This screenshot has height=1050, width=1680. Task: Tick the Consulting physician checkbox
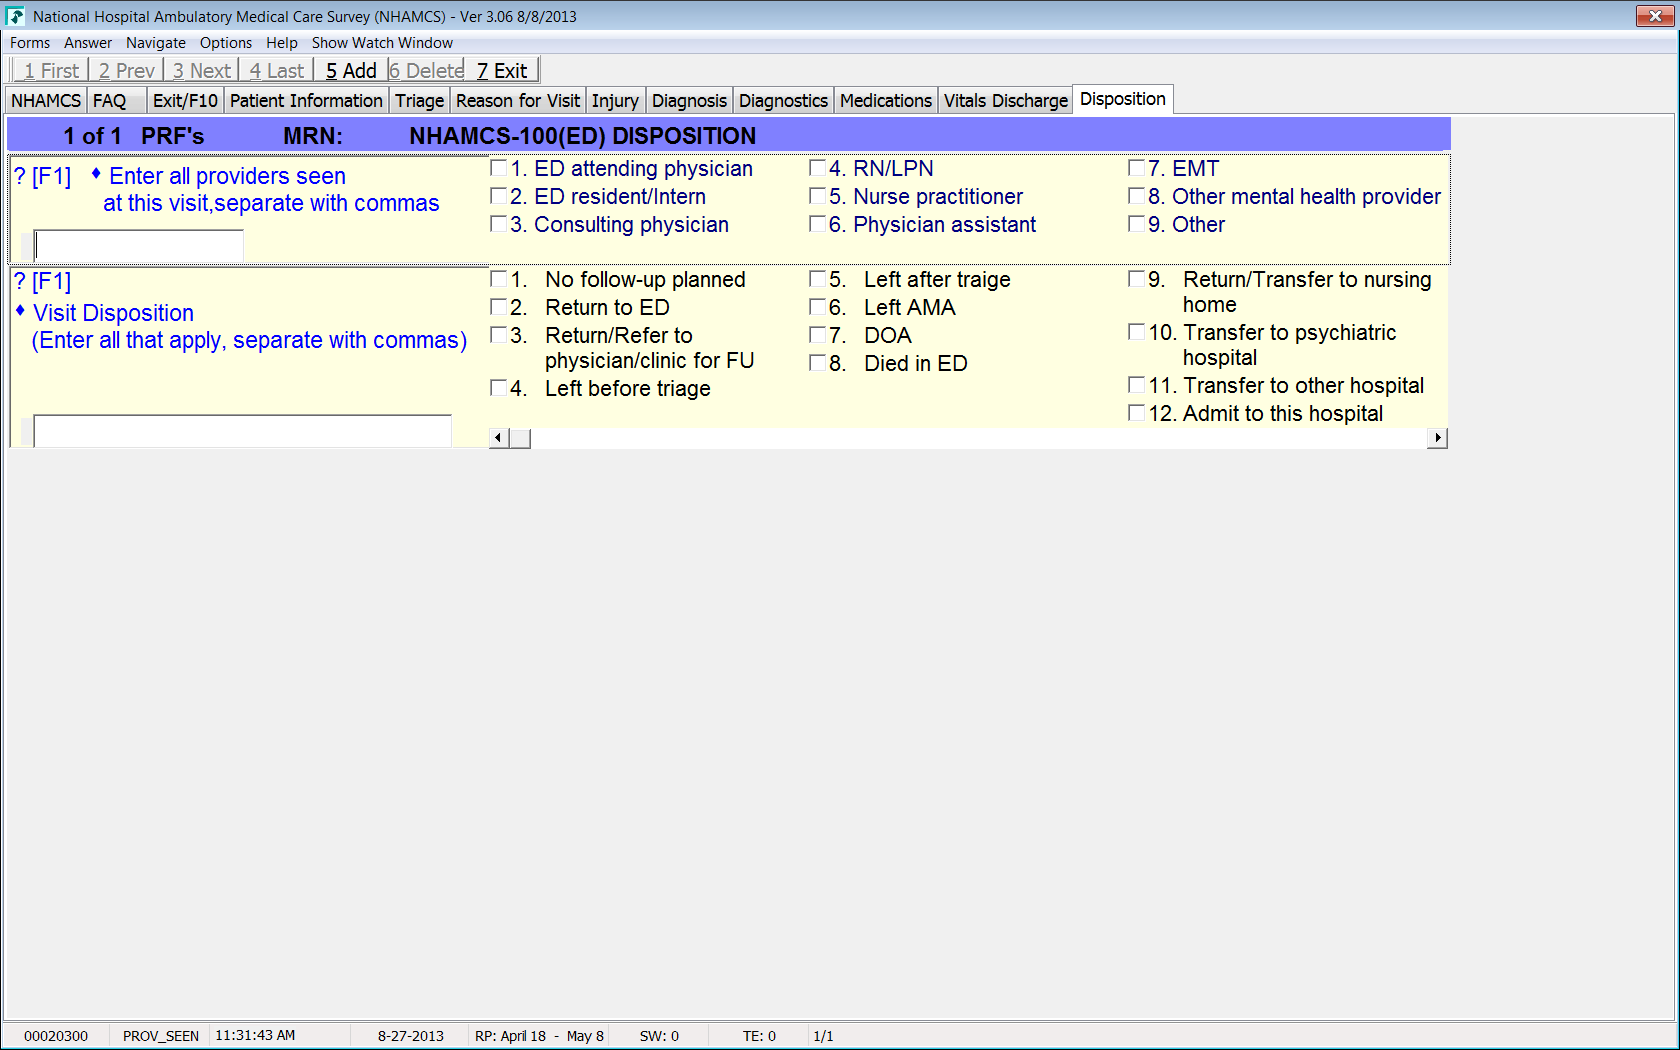498,224
